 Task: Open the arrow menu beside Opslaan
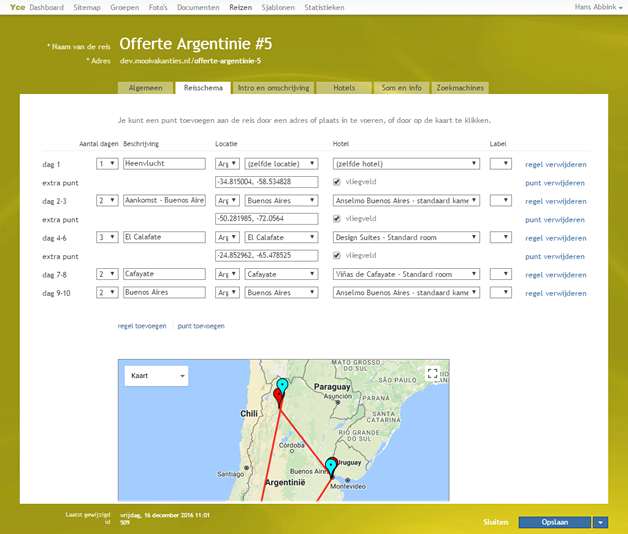[x=600, y=522]
